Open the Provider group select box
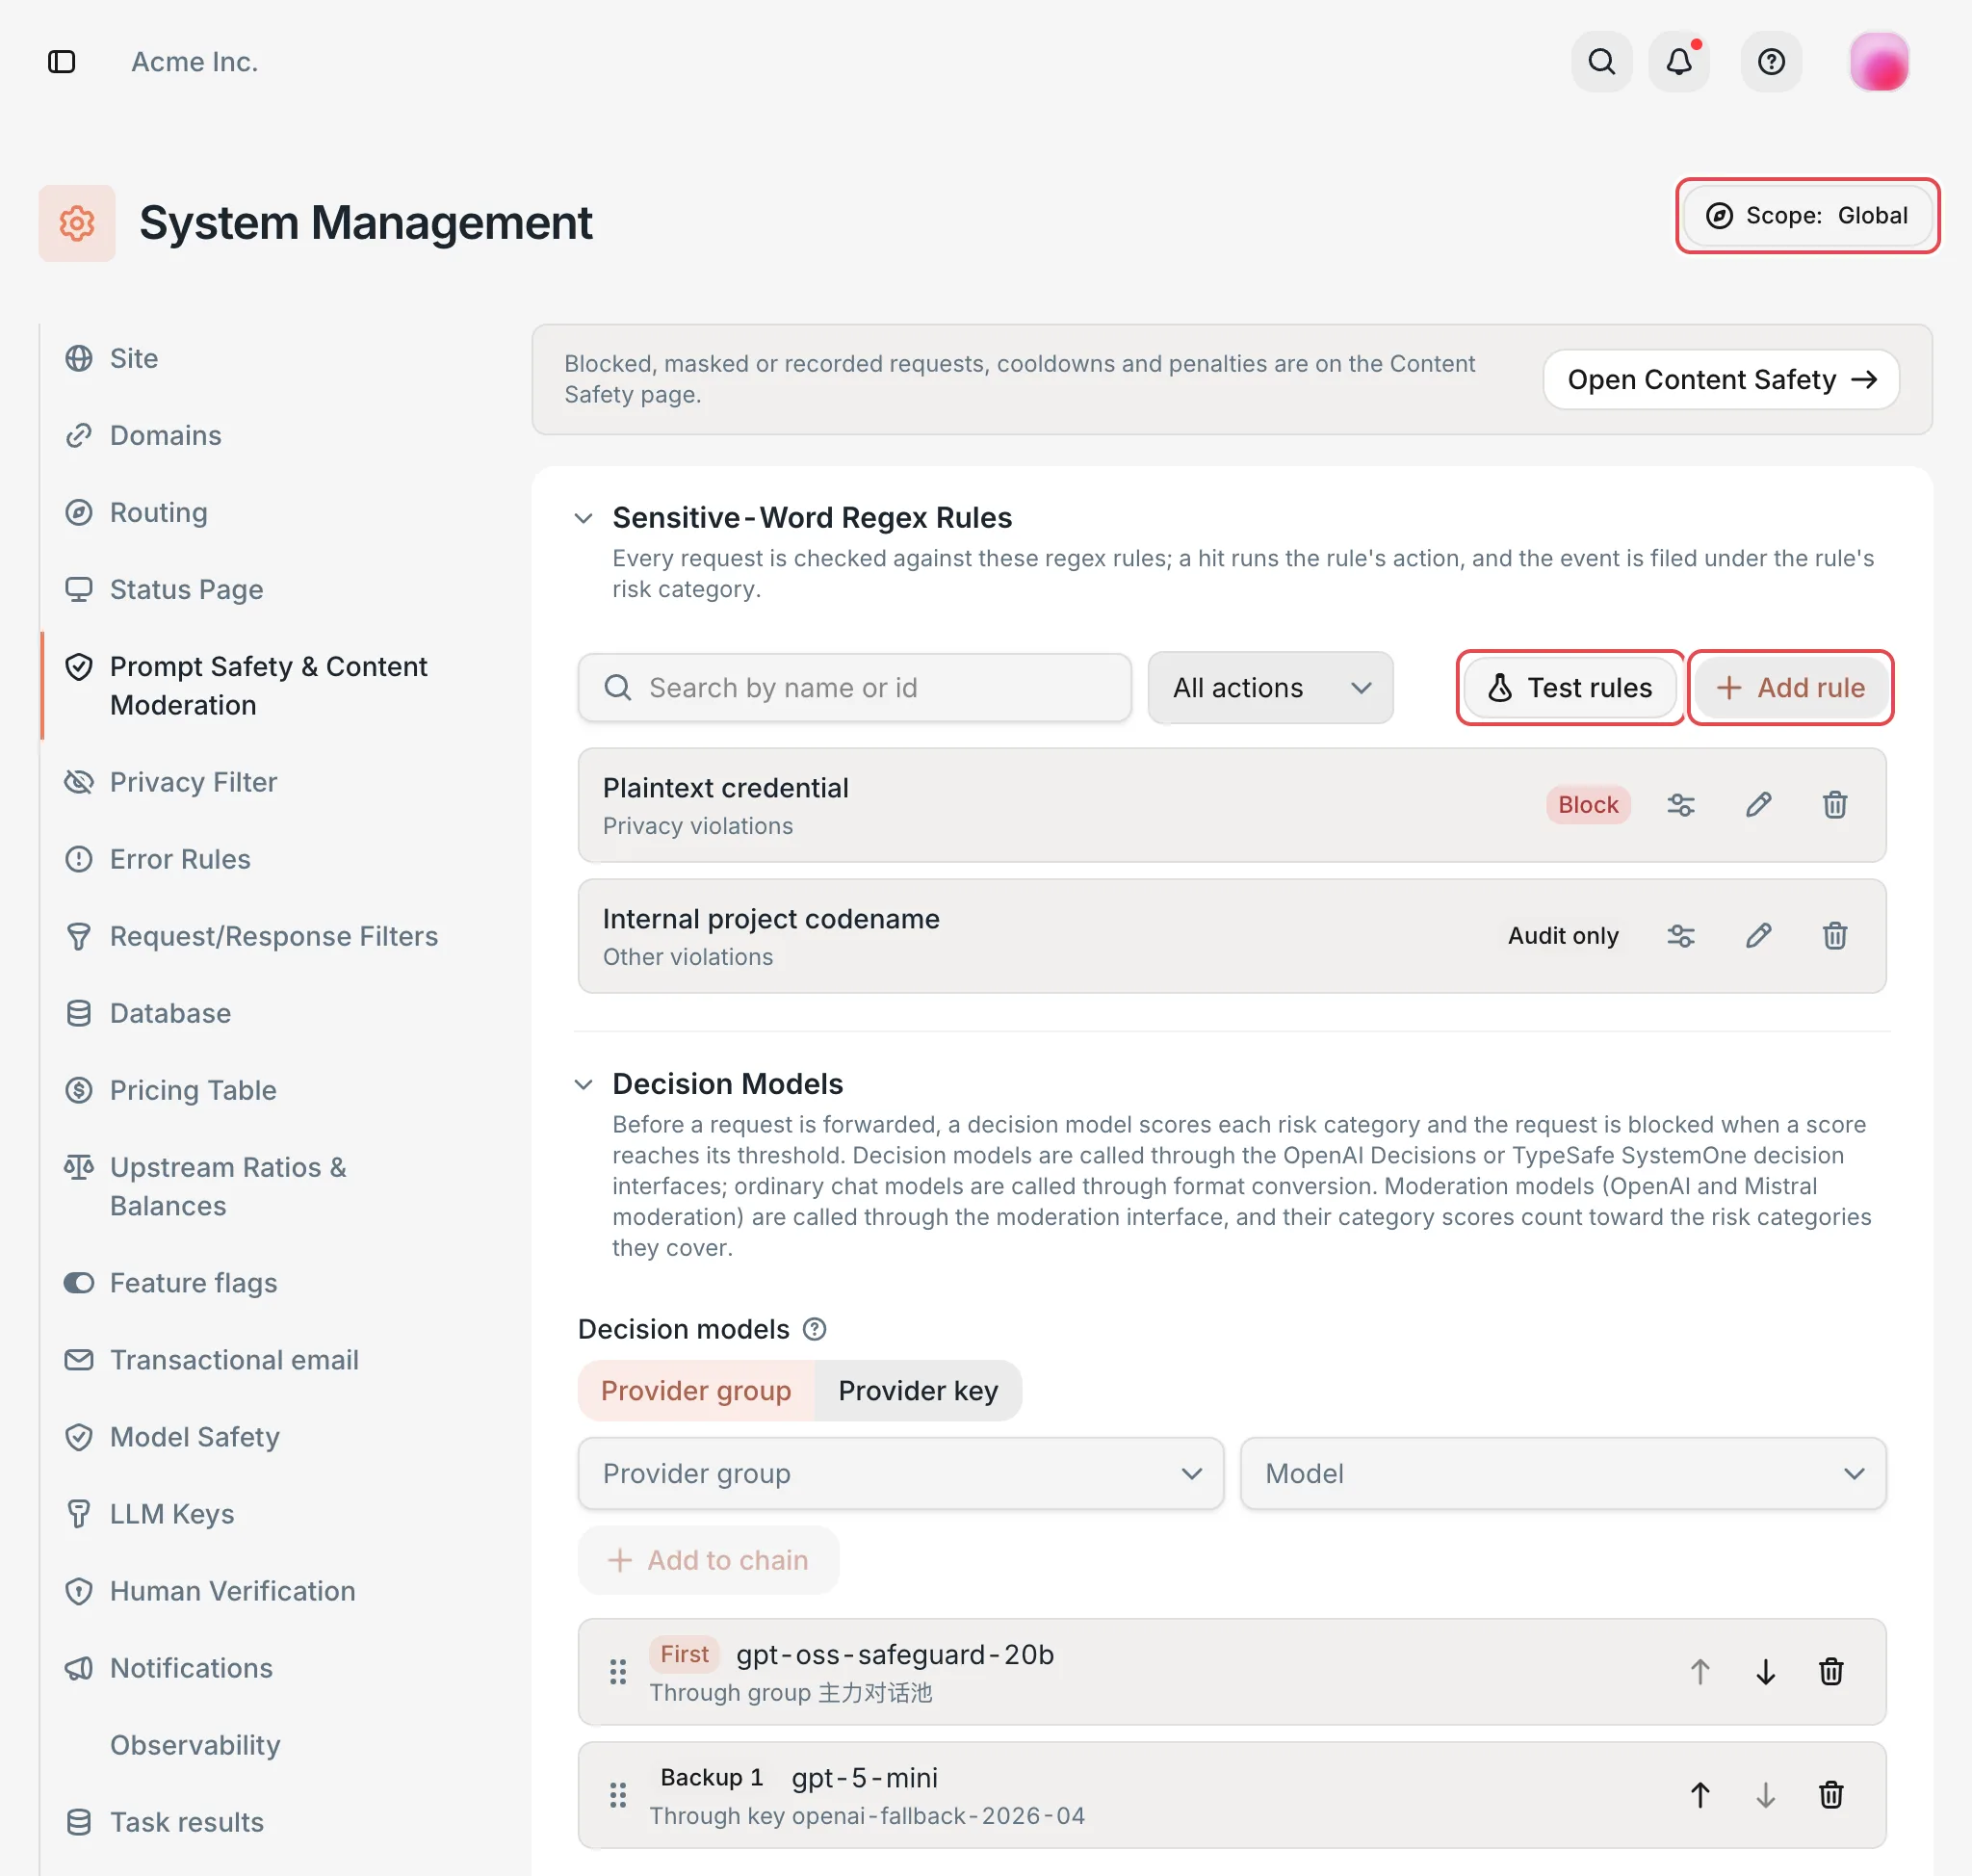The height and width of the screenshot is (1876, 1972). pyautogui.click(x=900, y=1474)
